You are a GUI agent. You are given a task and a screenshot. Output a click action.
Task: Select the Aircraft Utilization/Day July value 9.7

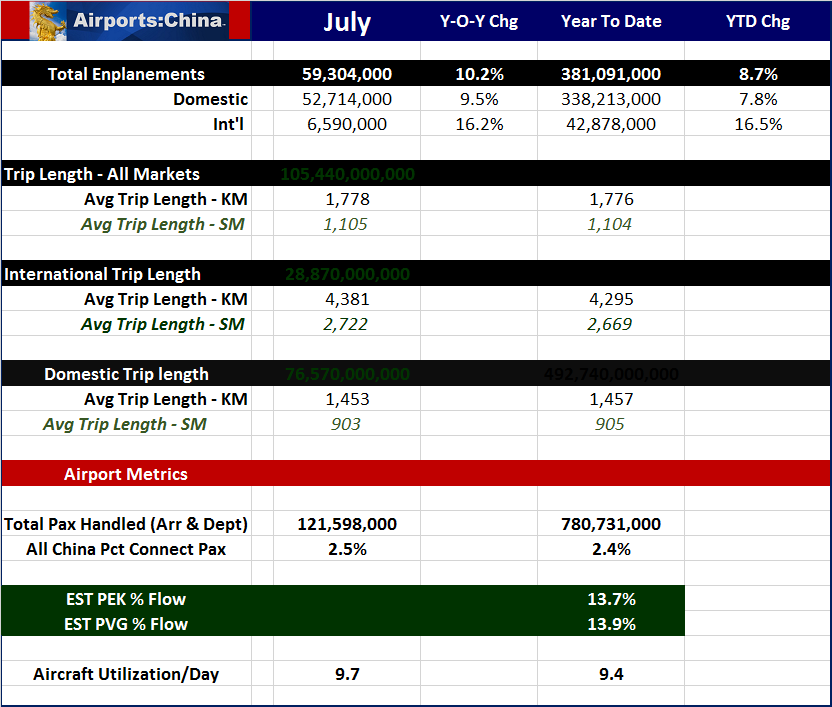(x=347, y=674)
